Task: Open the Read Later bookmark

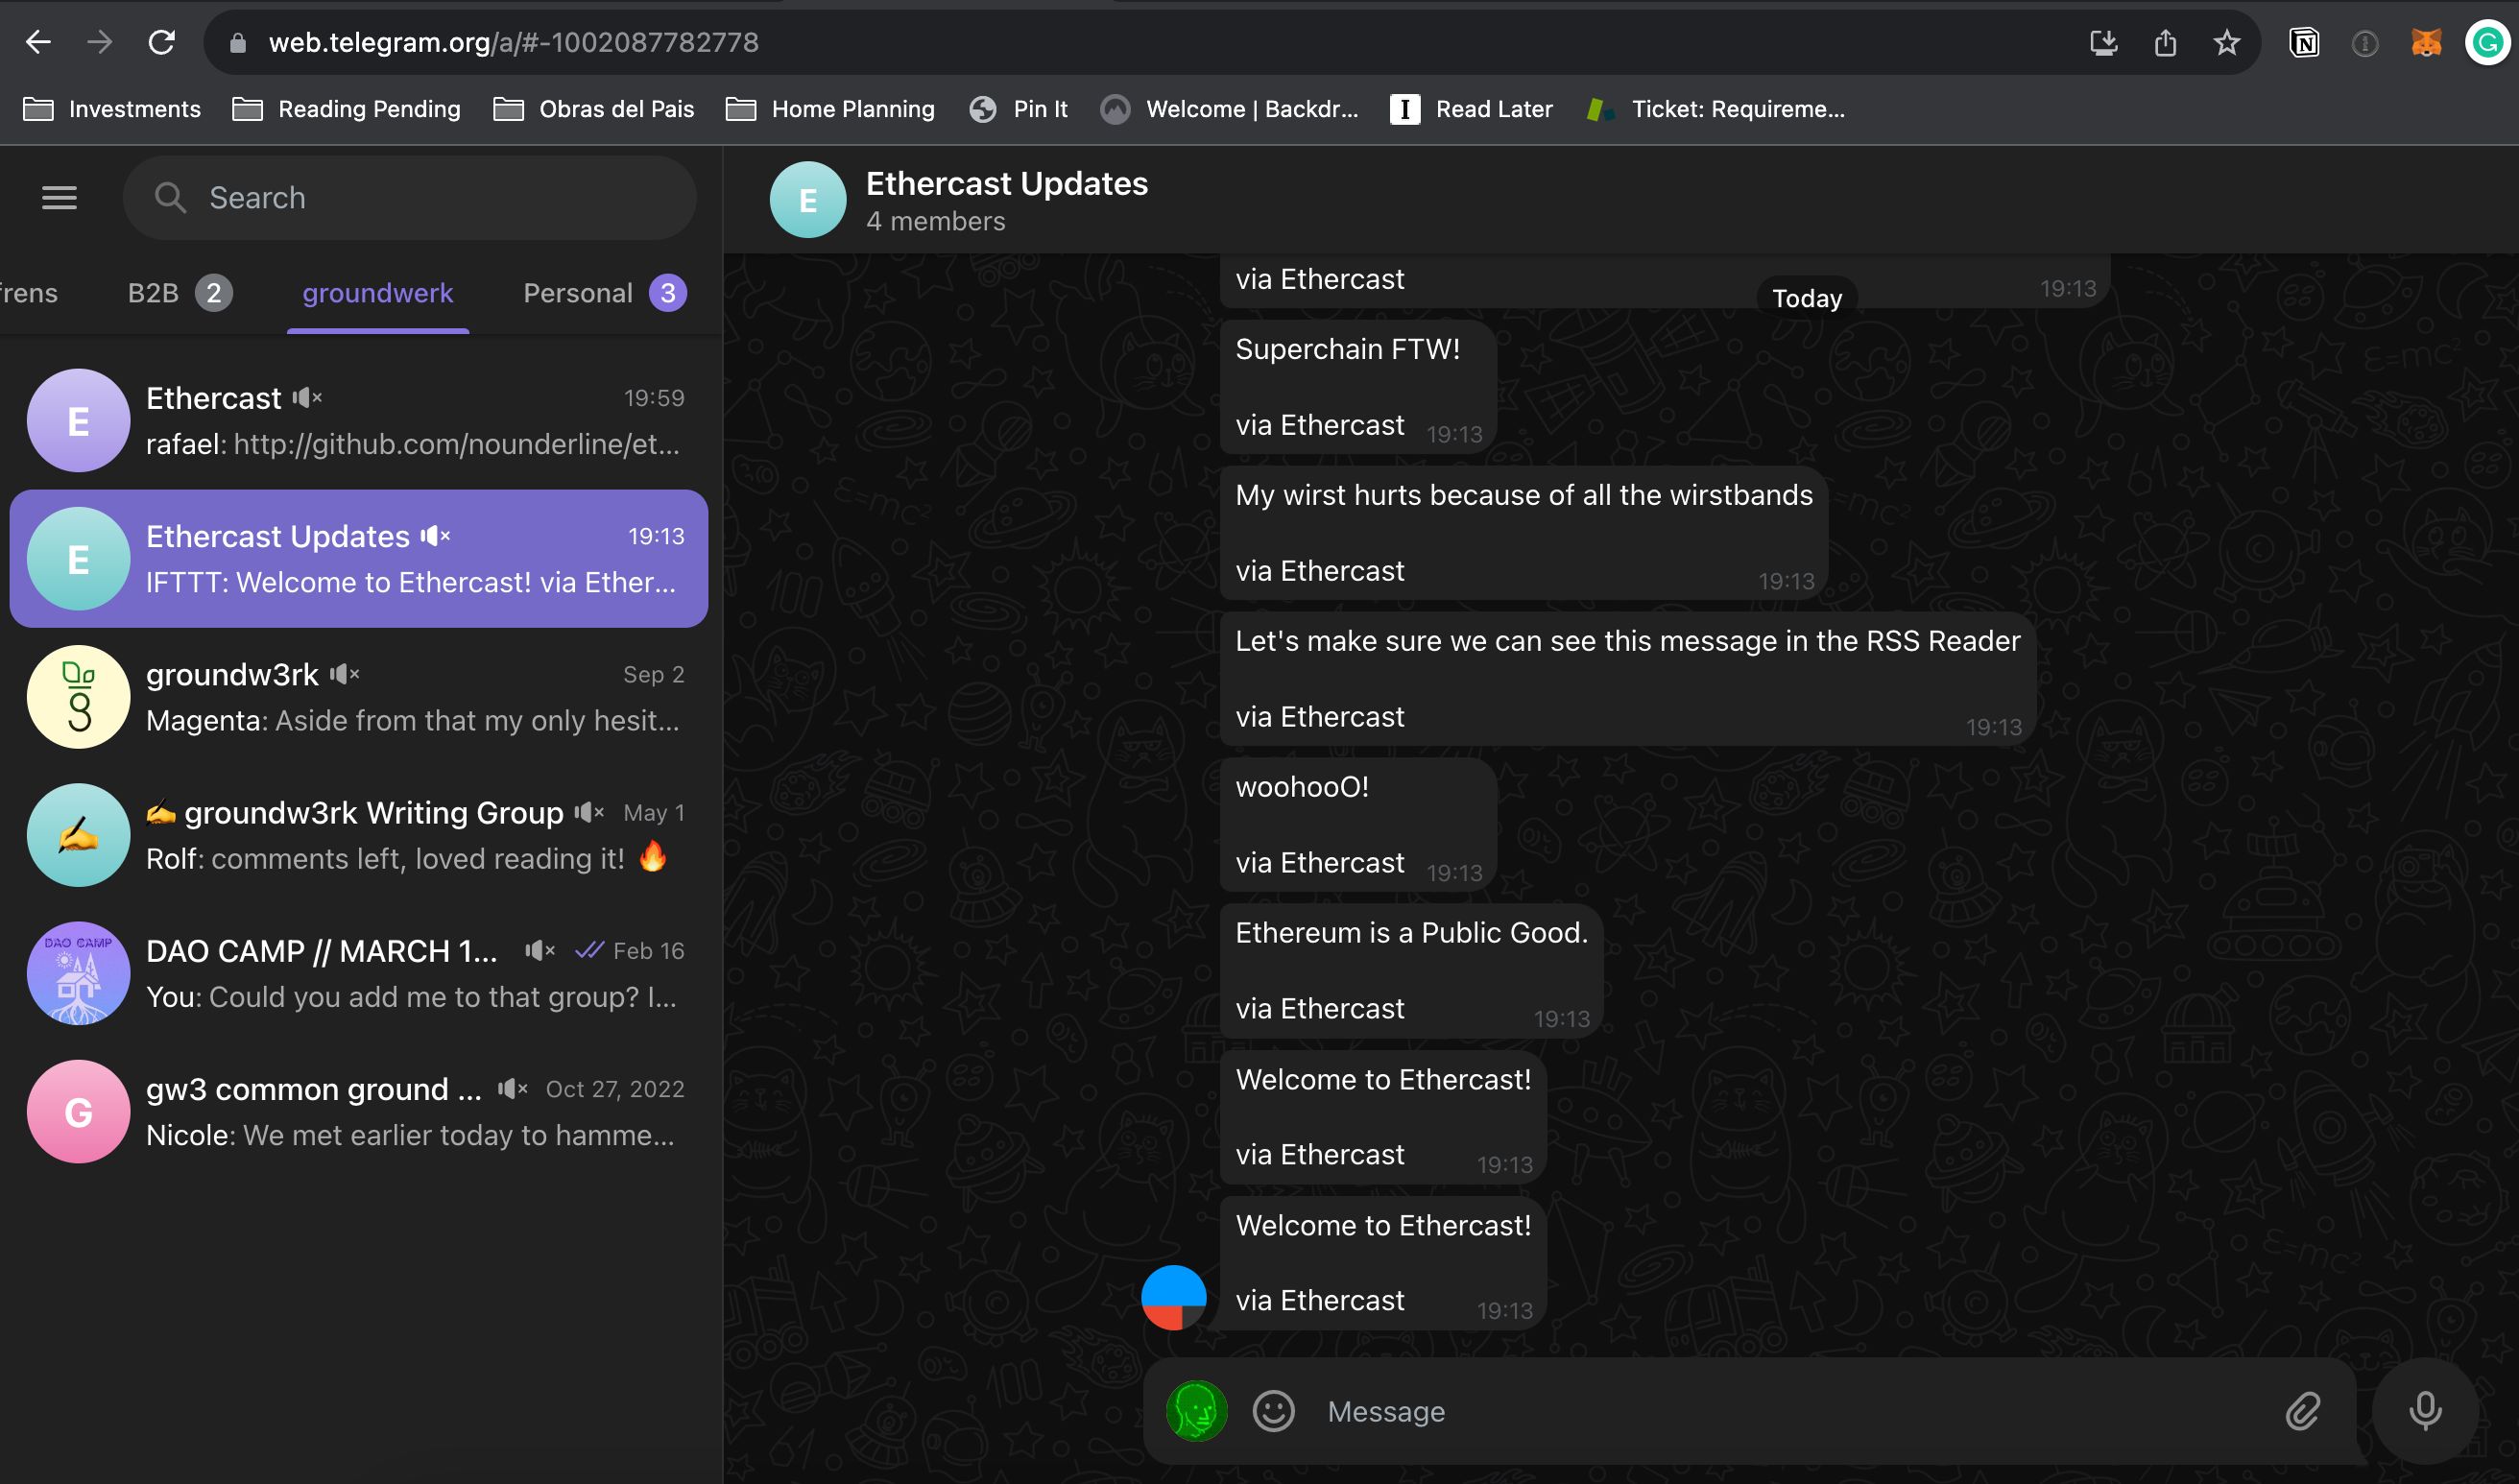Action: 1471,109
